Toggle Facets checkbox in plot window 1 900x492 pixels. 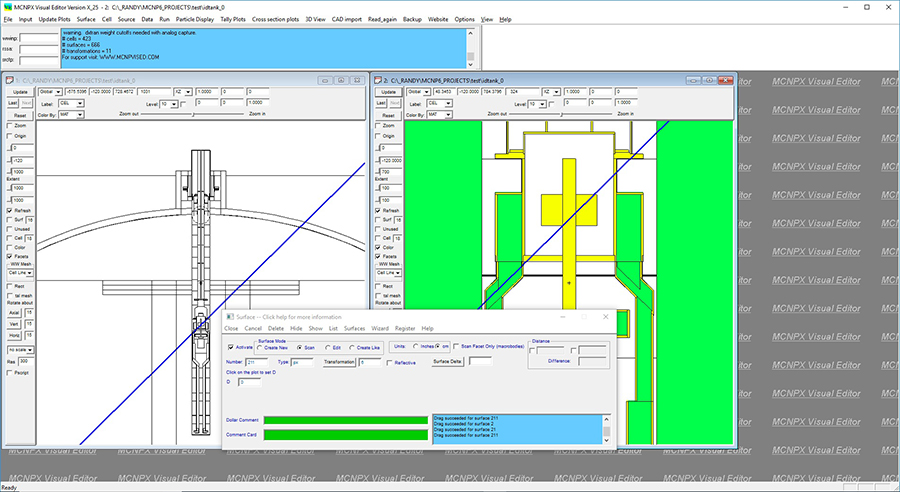pos(9,256)
